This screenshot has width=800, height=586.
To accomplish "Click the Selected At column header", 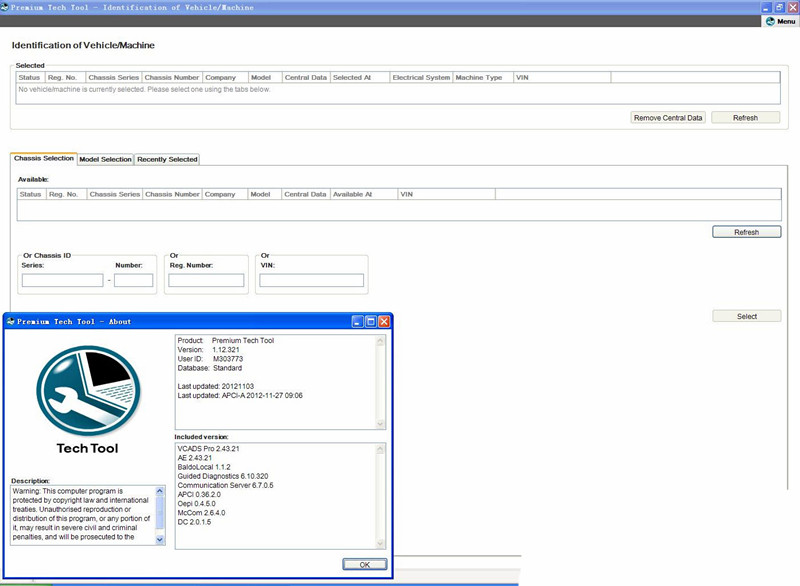I will point(360,78).
